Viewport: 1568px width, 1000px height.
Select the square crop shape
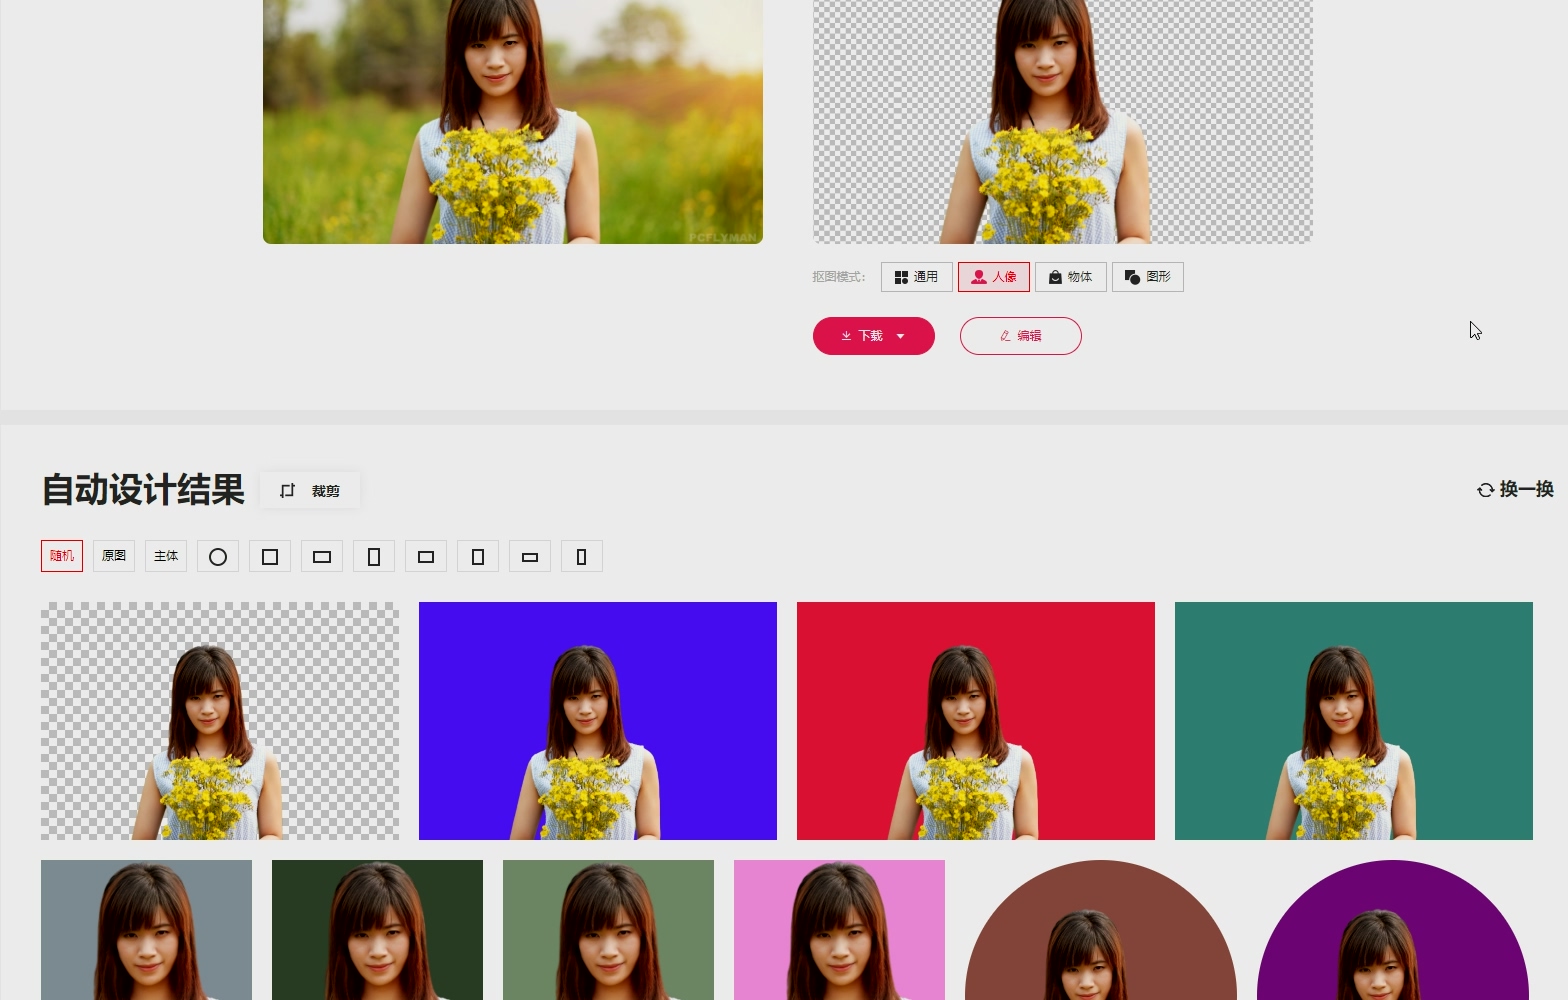pyautogui.click(x=270, y=557)
